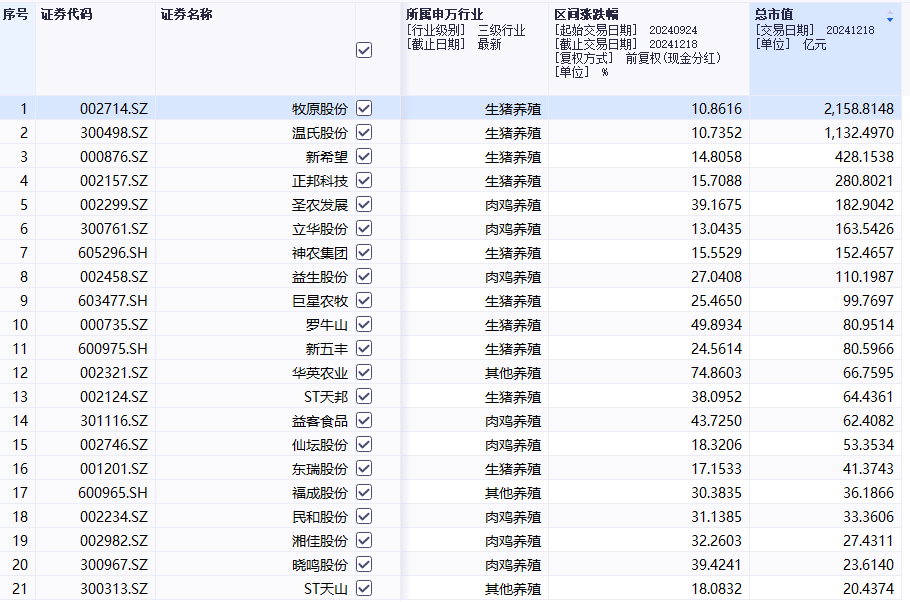The height and width of the screenshot is (602, 910).
Task: Toggle the checkbox next to 圣农发展
Action: 364,204
